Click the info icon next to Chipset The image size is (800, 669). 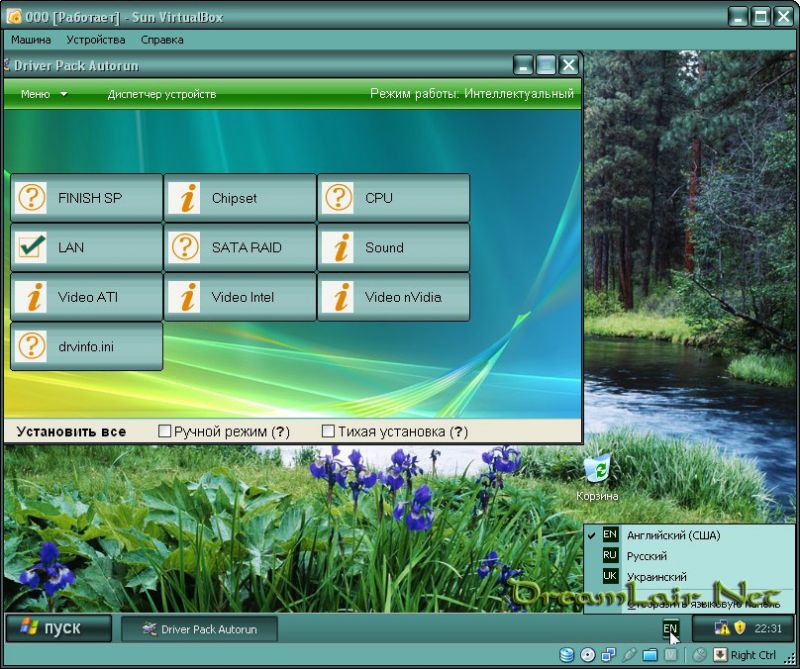pos(186,198)
